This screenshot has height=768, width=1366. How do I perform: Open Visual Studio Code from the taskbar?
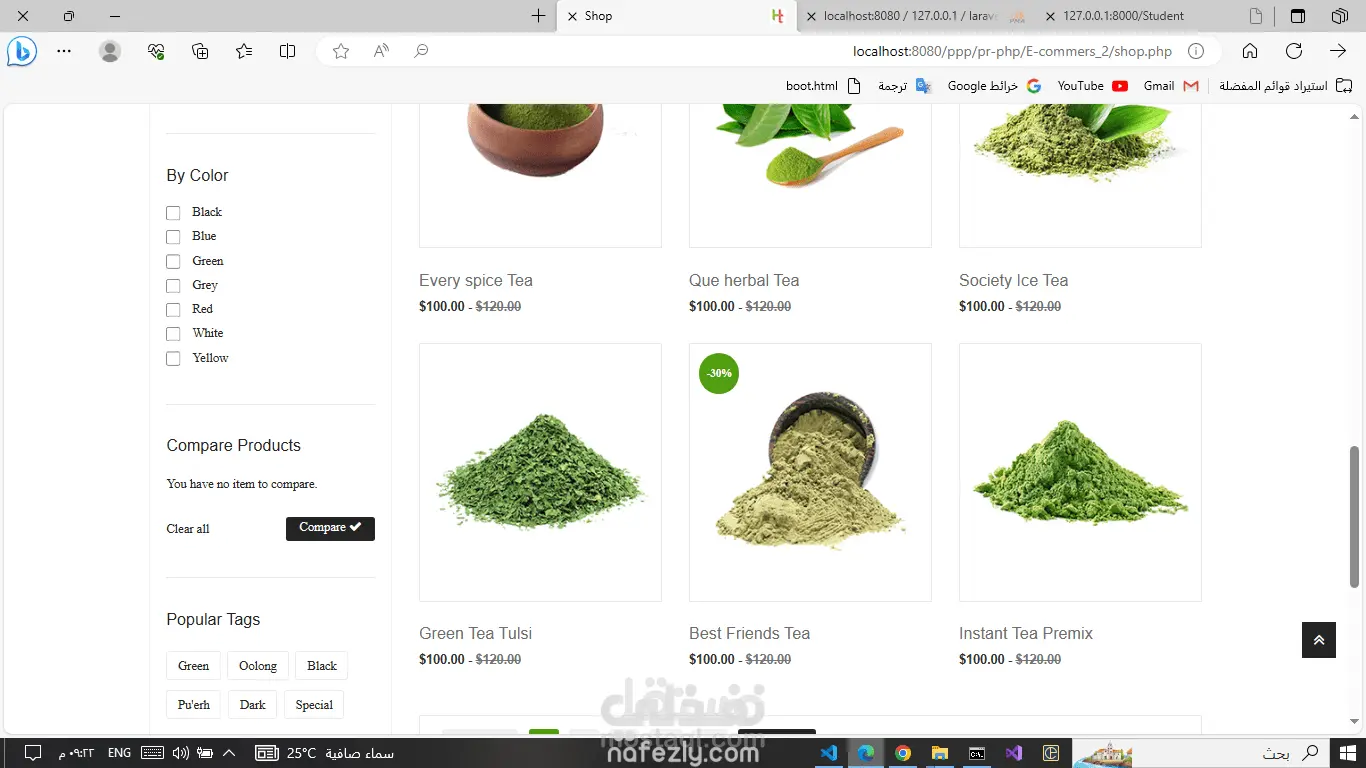coord(828,753)
